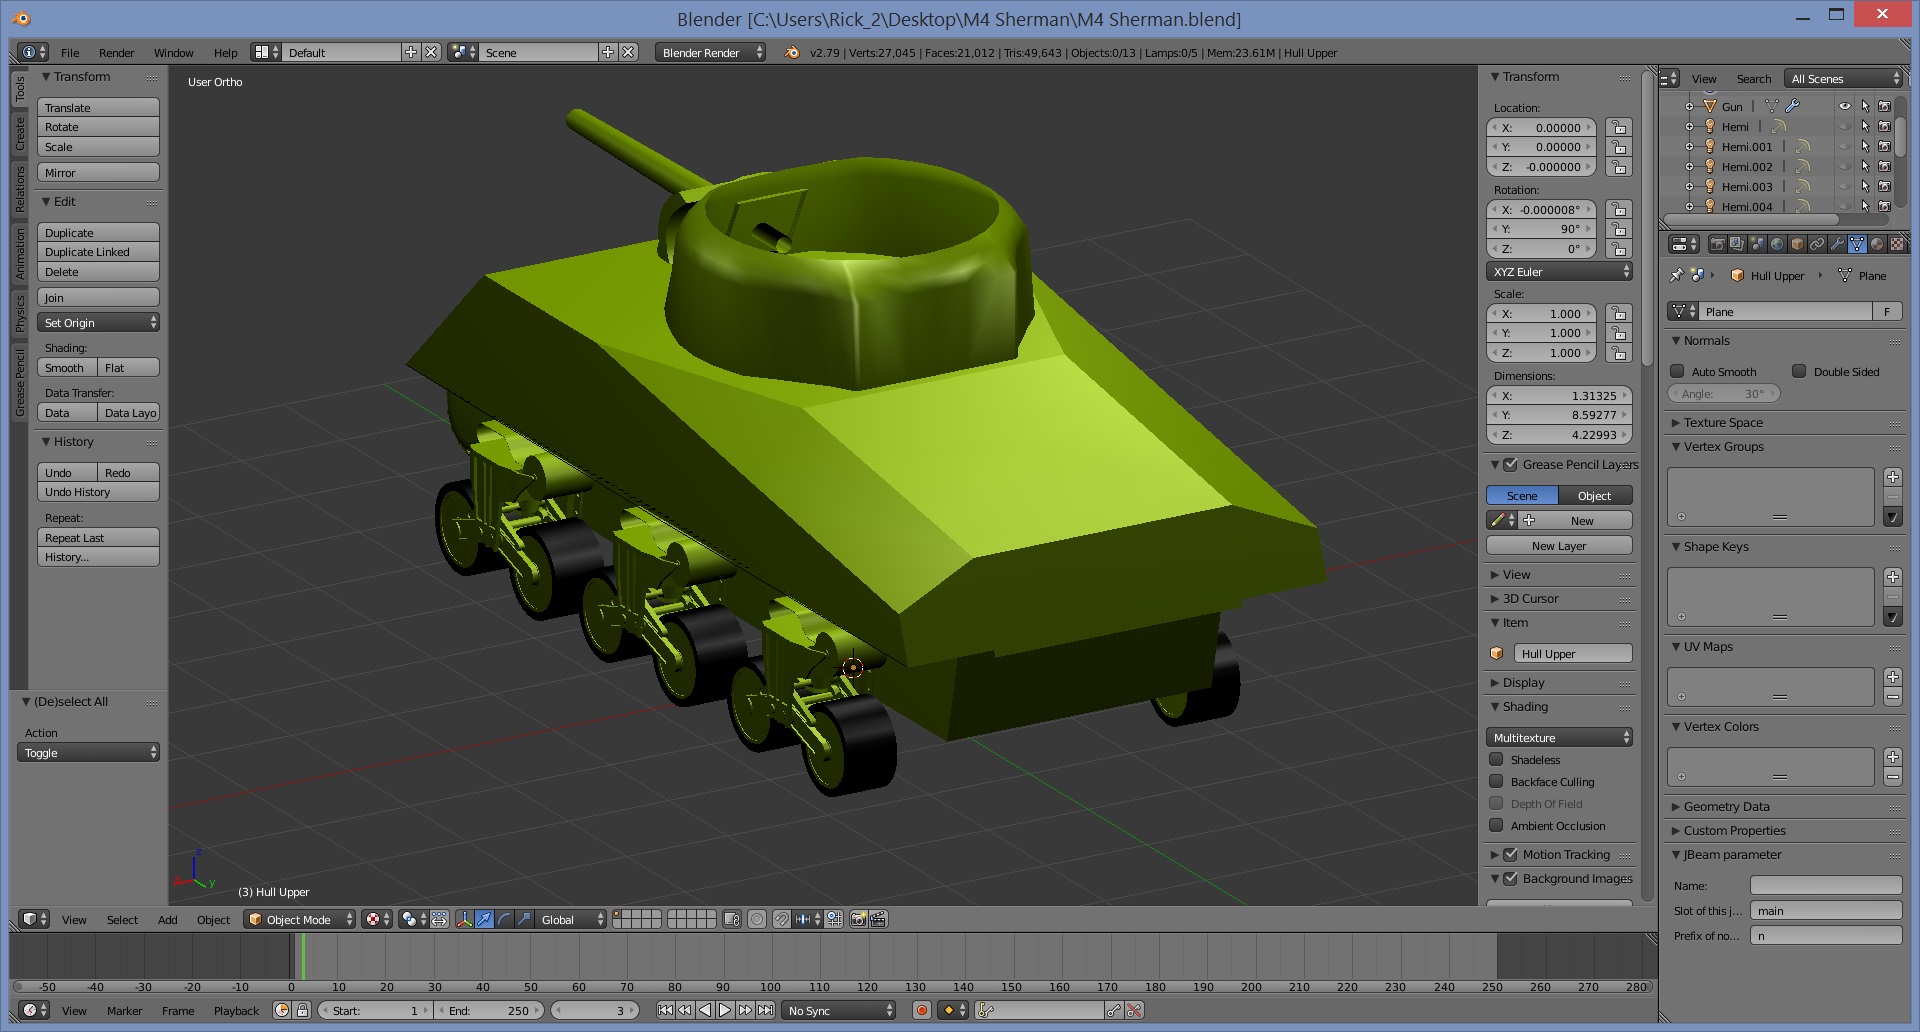Click the End frame 250 field
Viewport: 1920px width, 1032px height.
pos(490,1010)
